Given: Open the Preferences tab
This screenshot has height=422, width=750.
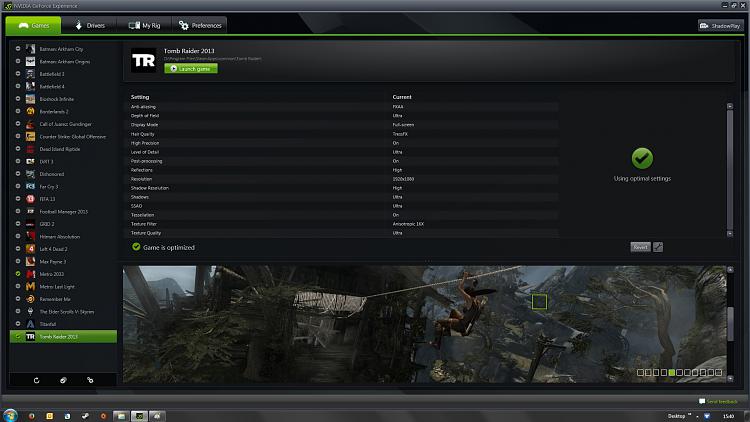Looking at the screenshot, I should click(x=200, y=25).
